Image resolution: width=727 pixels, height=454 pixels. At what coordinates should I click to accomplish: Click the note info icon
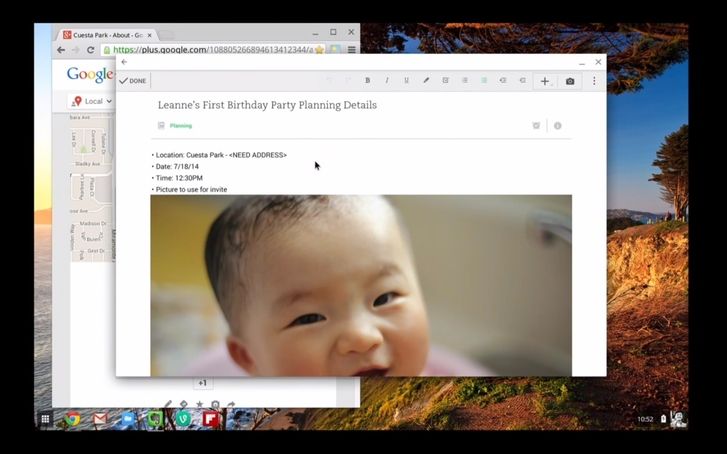tap(557, 126)
